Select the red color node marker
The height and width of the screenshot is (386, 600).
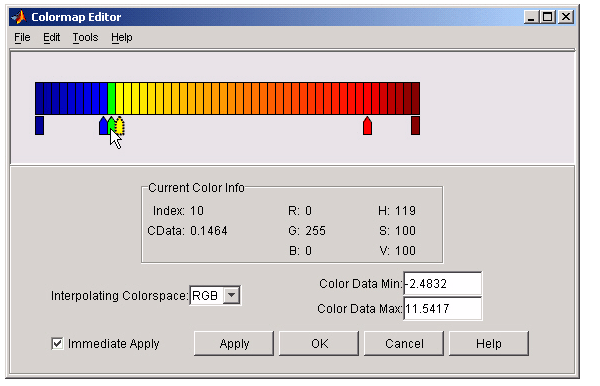click(367, 125)
